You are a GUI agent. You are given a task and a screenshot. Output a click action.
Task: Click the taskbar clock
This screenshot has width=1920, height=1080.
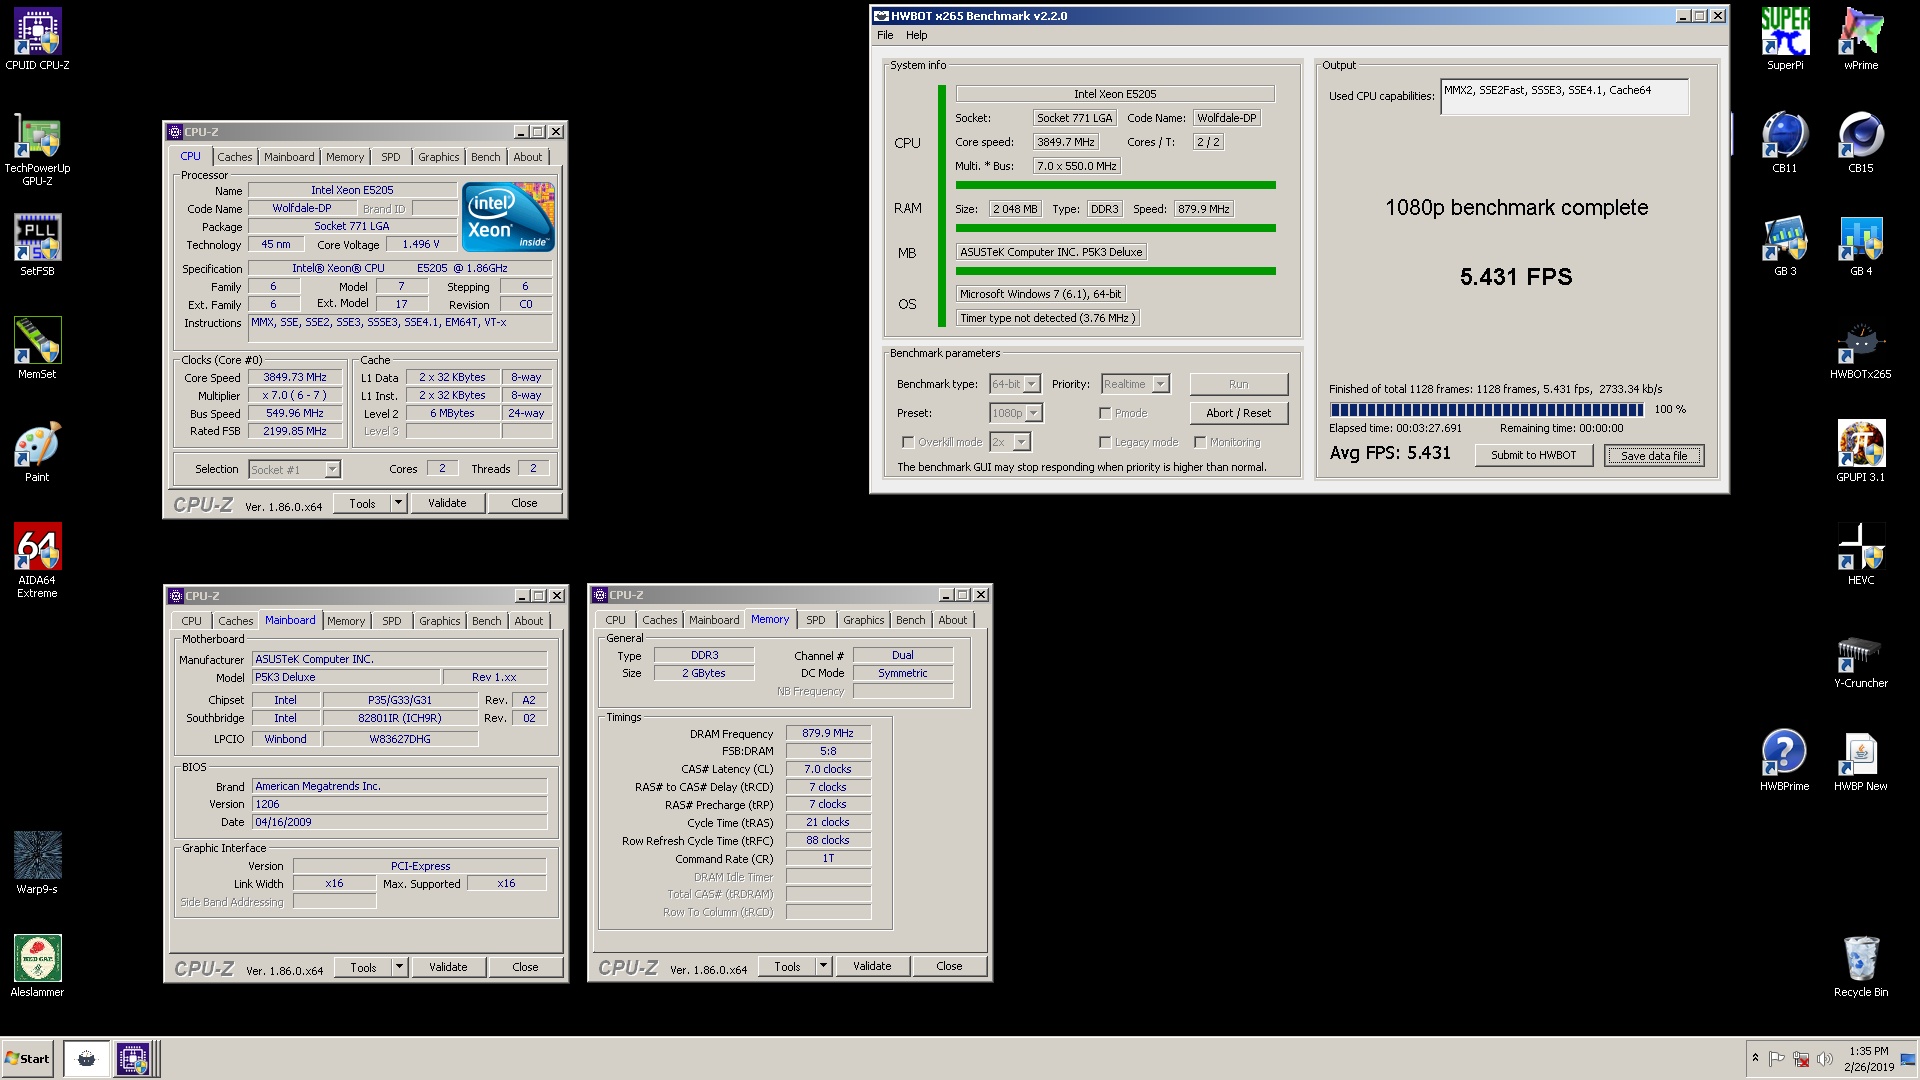(1869, 1059)
